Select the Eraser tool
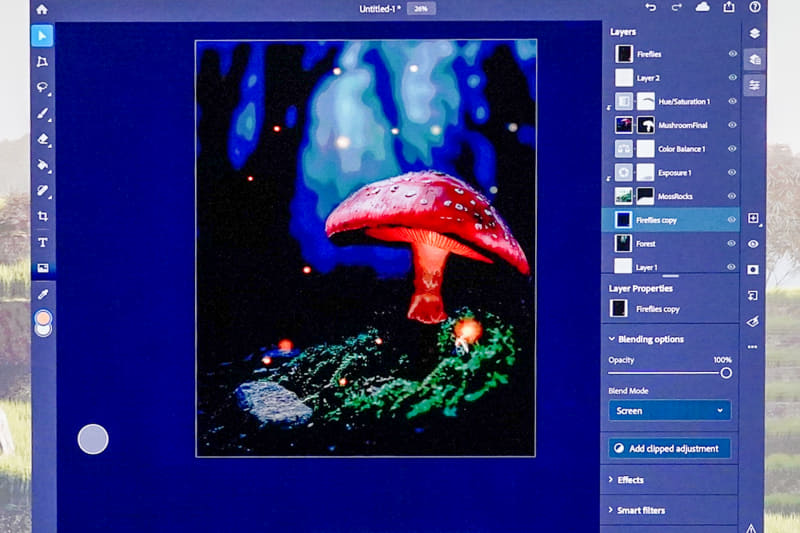800x533 pixels. (42, 139)
